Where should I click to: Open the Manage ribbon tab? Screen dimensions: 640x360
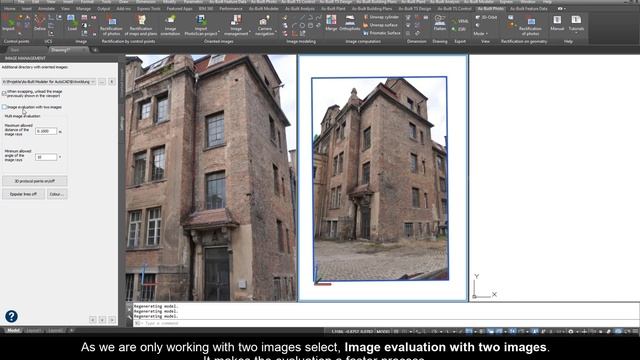(83, 9)
